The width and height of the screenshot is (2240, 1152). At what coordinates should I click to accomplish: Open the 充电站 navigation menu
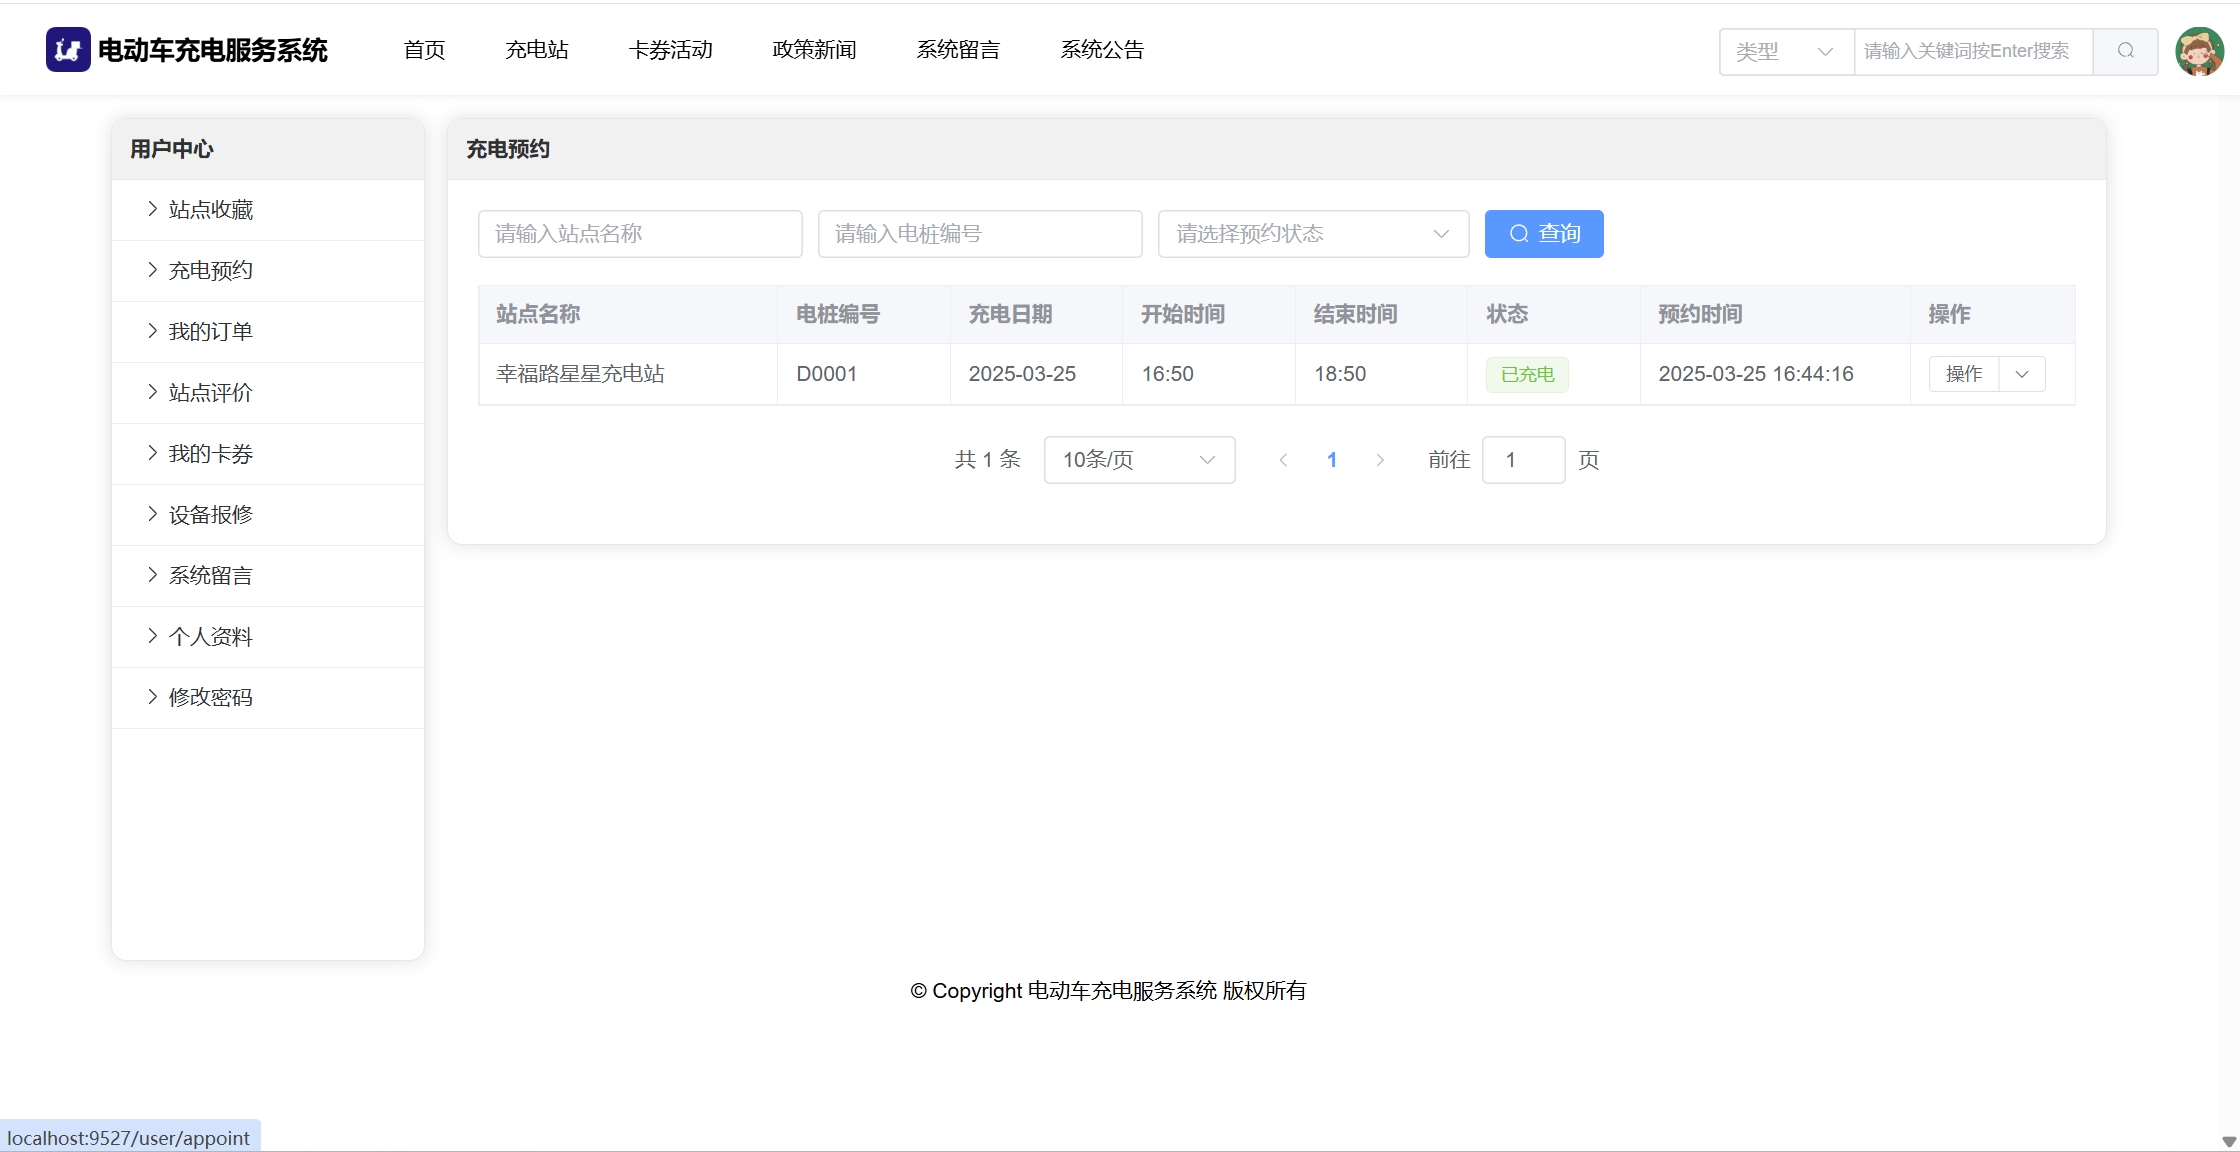(x=536, y=50)
